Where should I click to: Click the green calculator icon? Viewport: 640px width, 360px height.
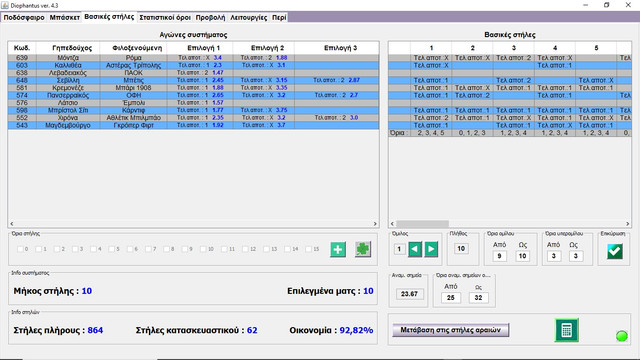tap(567, 330)
